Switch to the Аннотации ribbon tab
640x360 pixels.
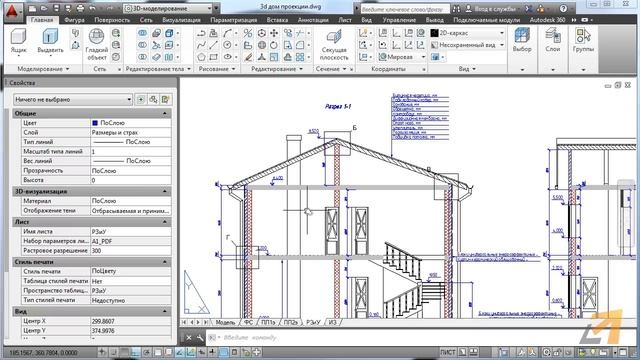313,20
